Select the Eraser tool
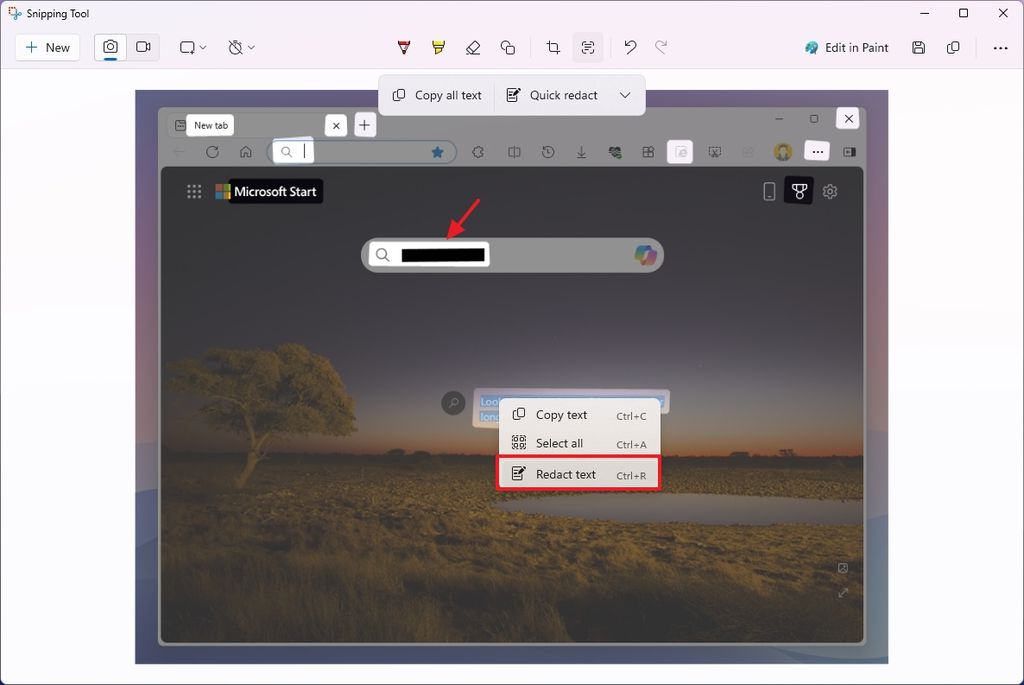The height and width of the screenshot is (685, 1024). [x=472, y=47]
